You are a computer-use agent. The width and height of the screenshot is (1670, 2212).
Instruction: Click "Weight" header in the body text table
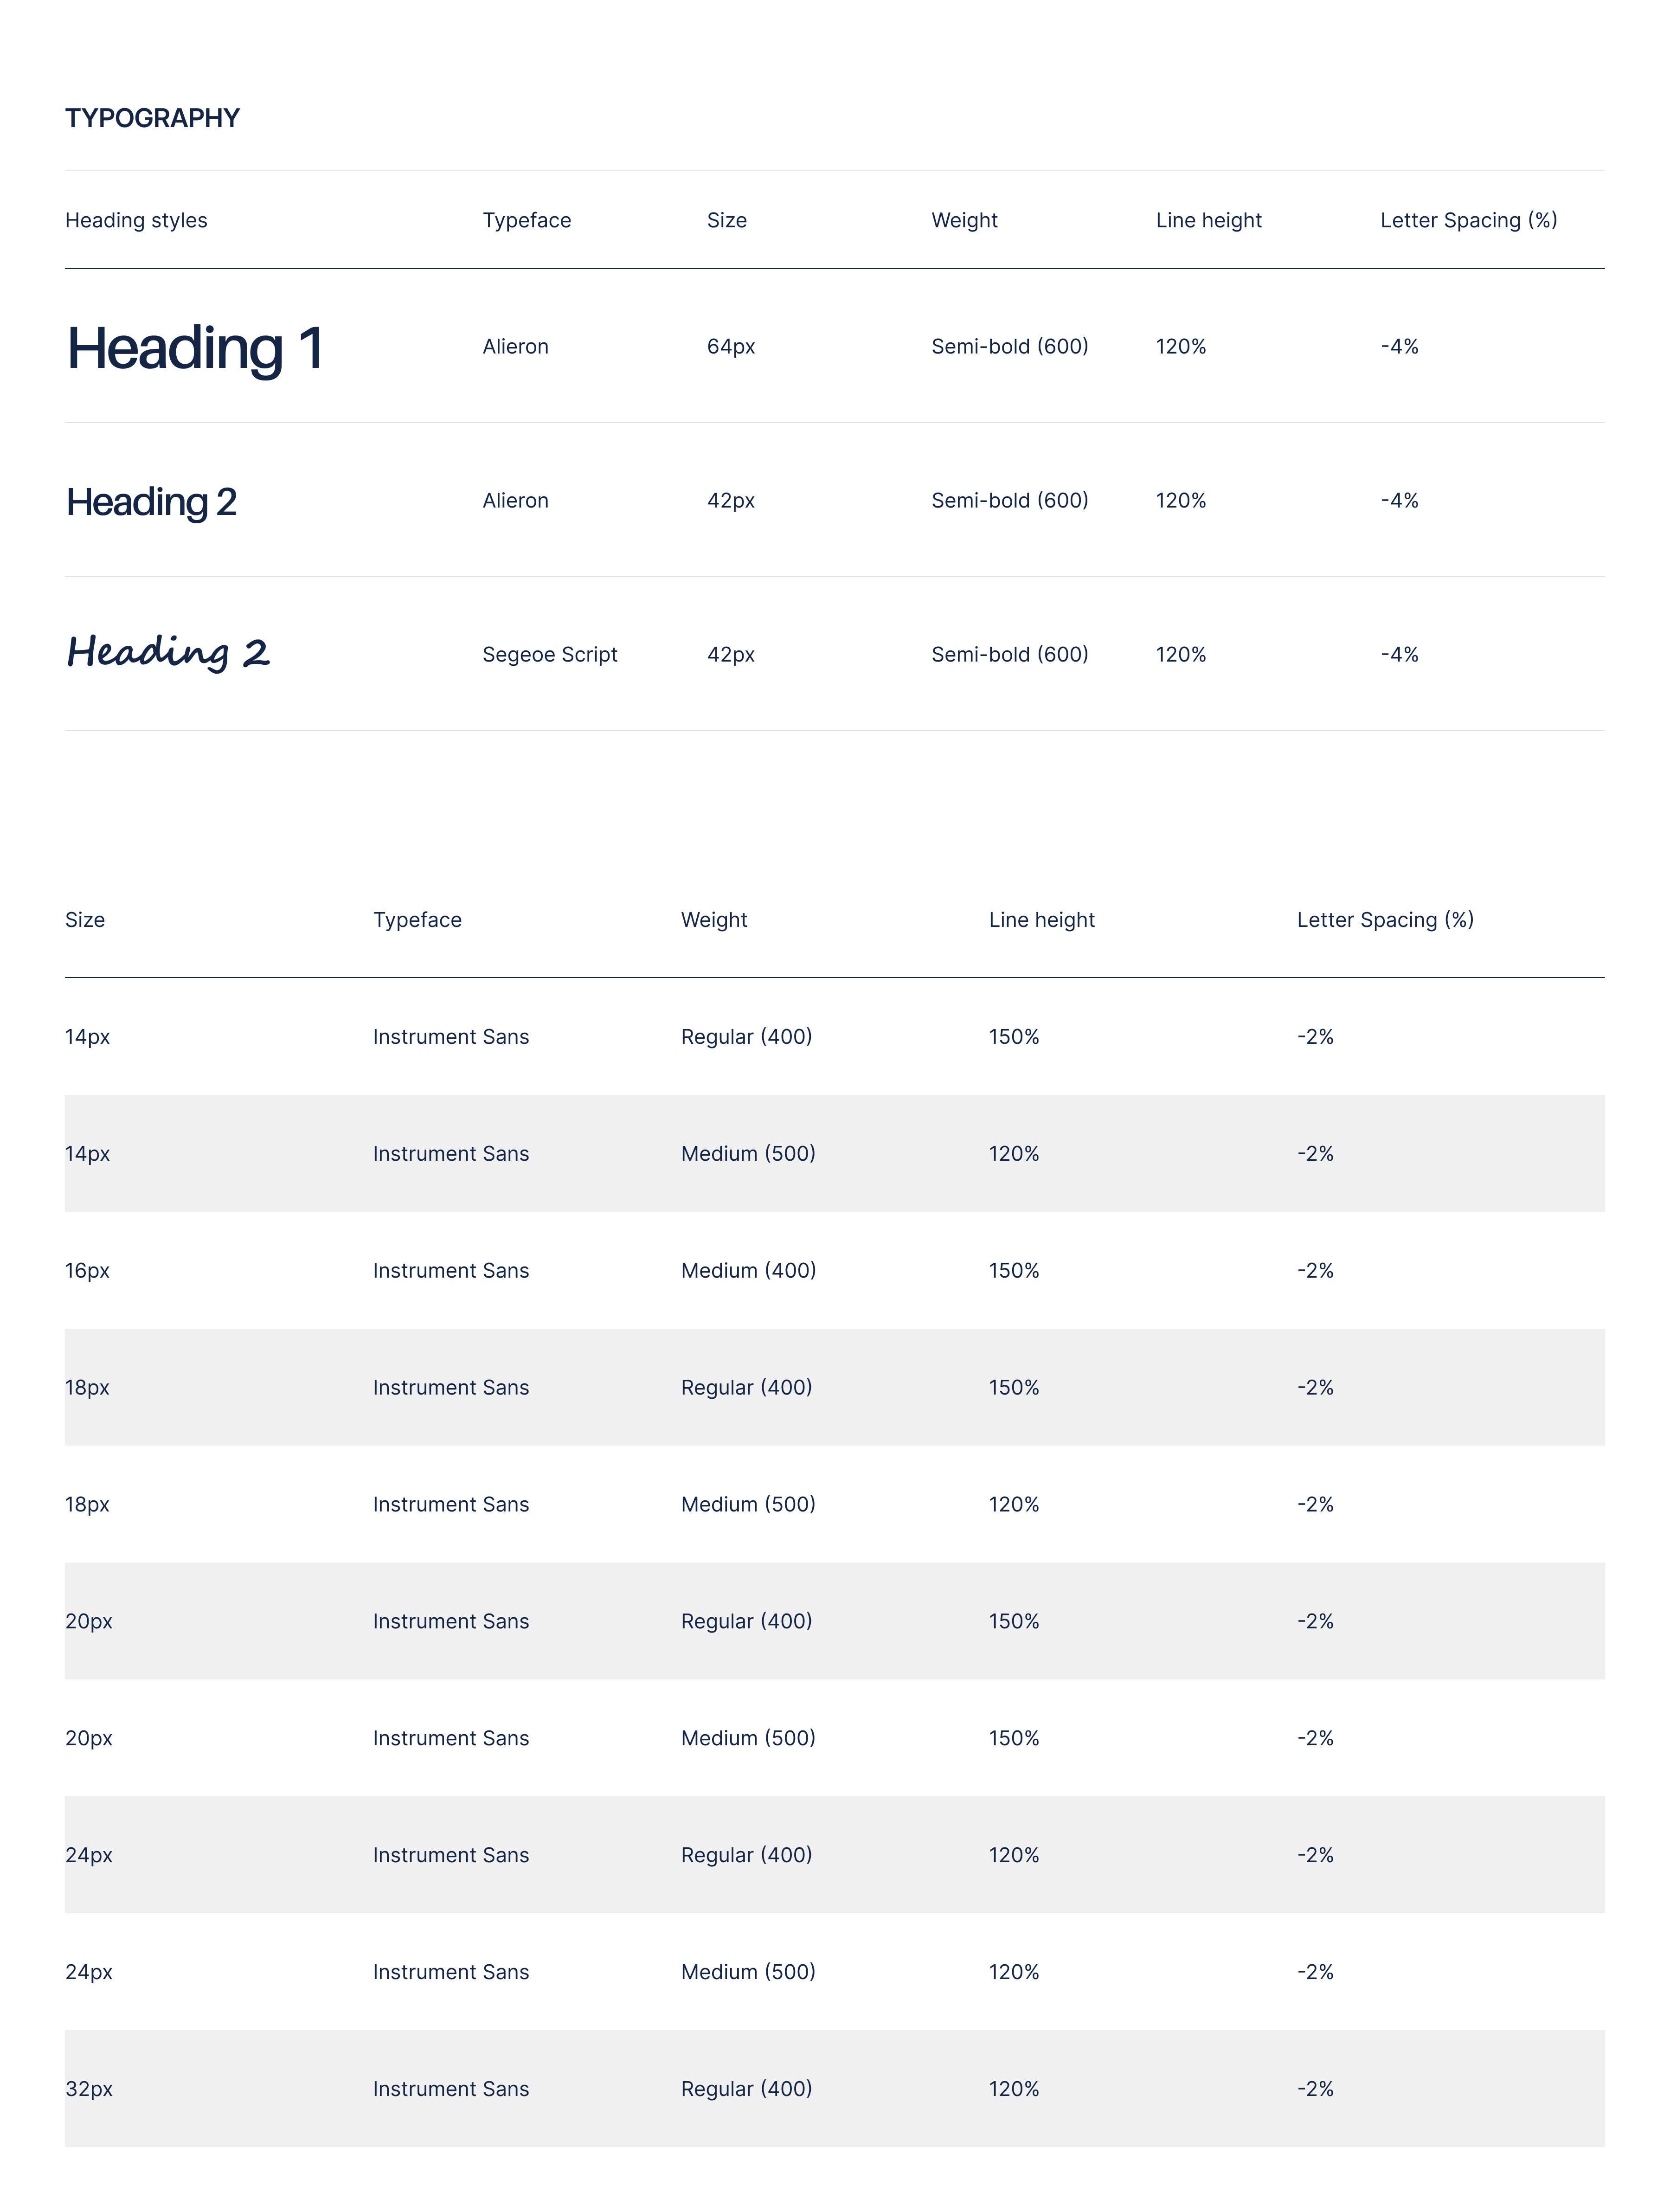pos(713,919)
